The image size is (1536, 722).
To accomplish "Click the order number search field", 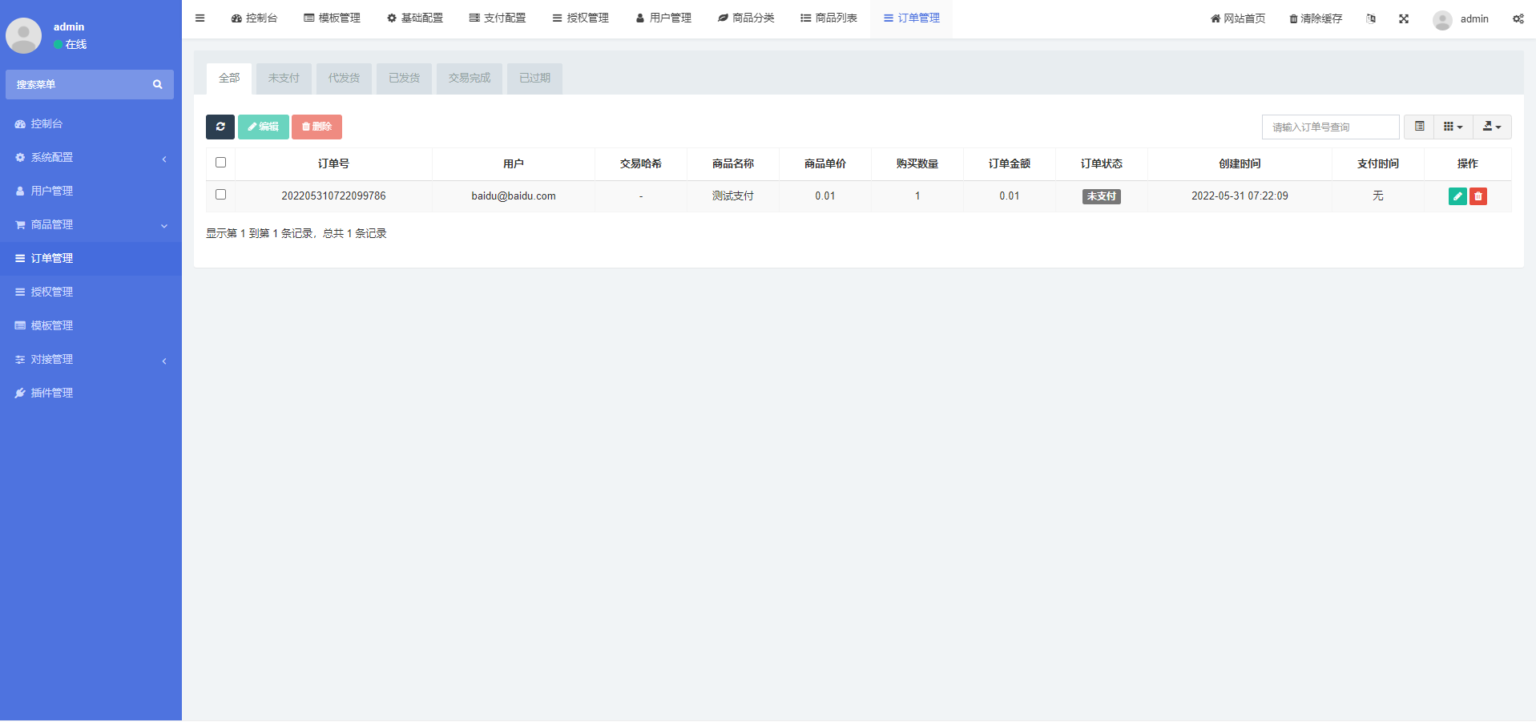I will pos(1330,127).
